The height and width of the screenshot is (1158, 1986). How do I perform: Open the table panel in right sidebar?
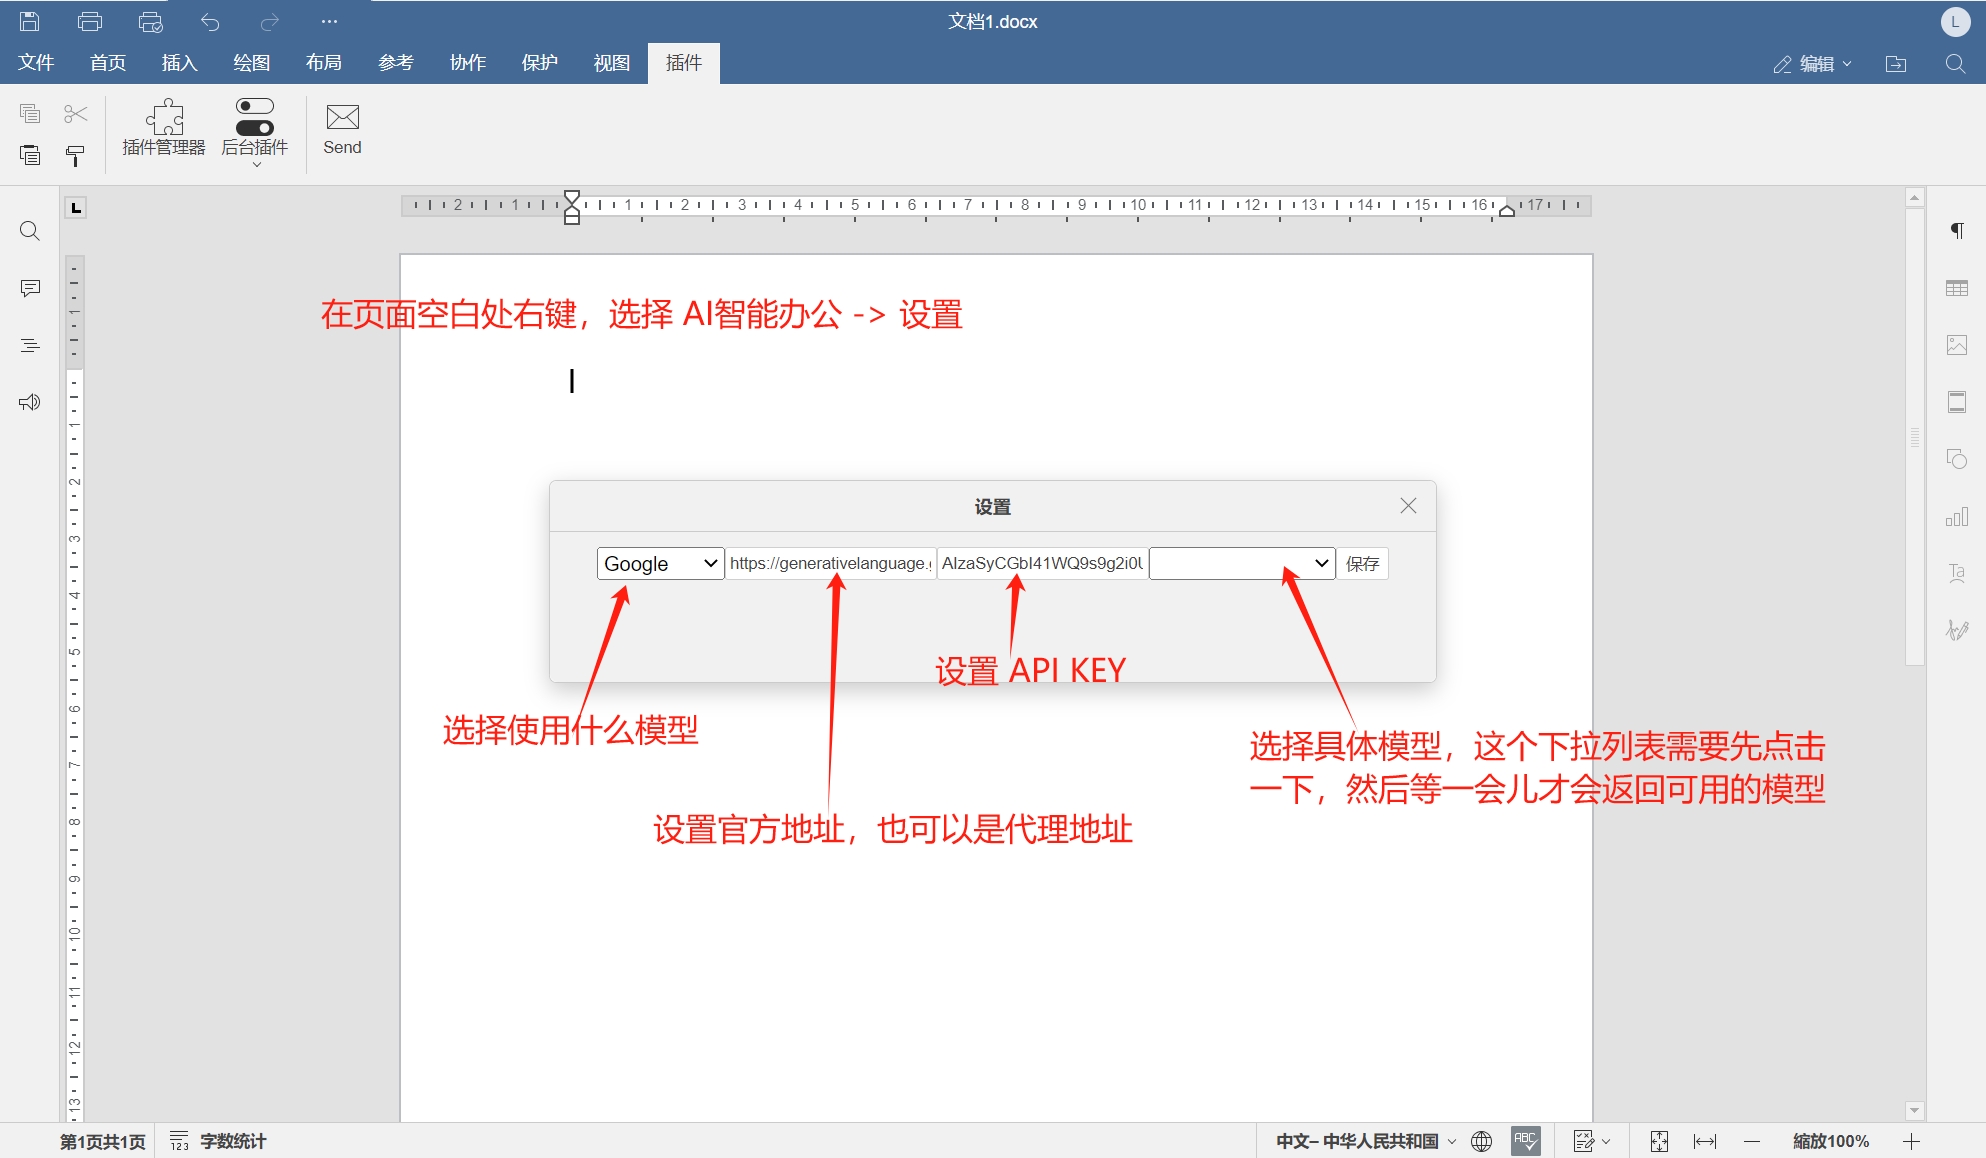coord(1957,287)
